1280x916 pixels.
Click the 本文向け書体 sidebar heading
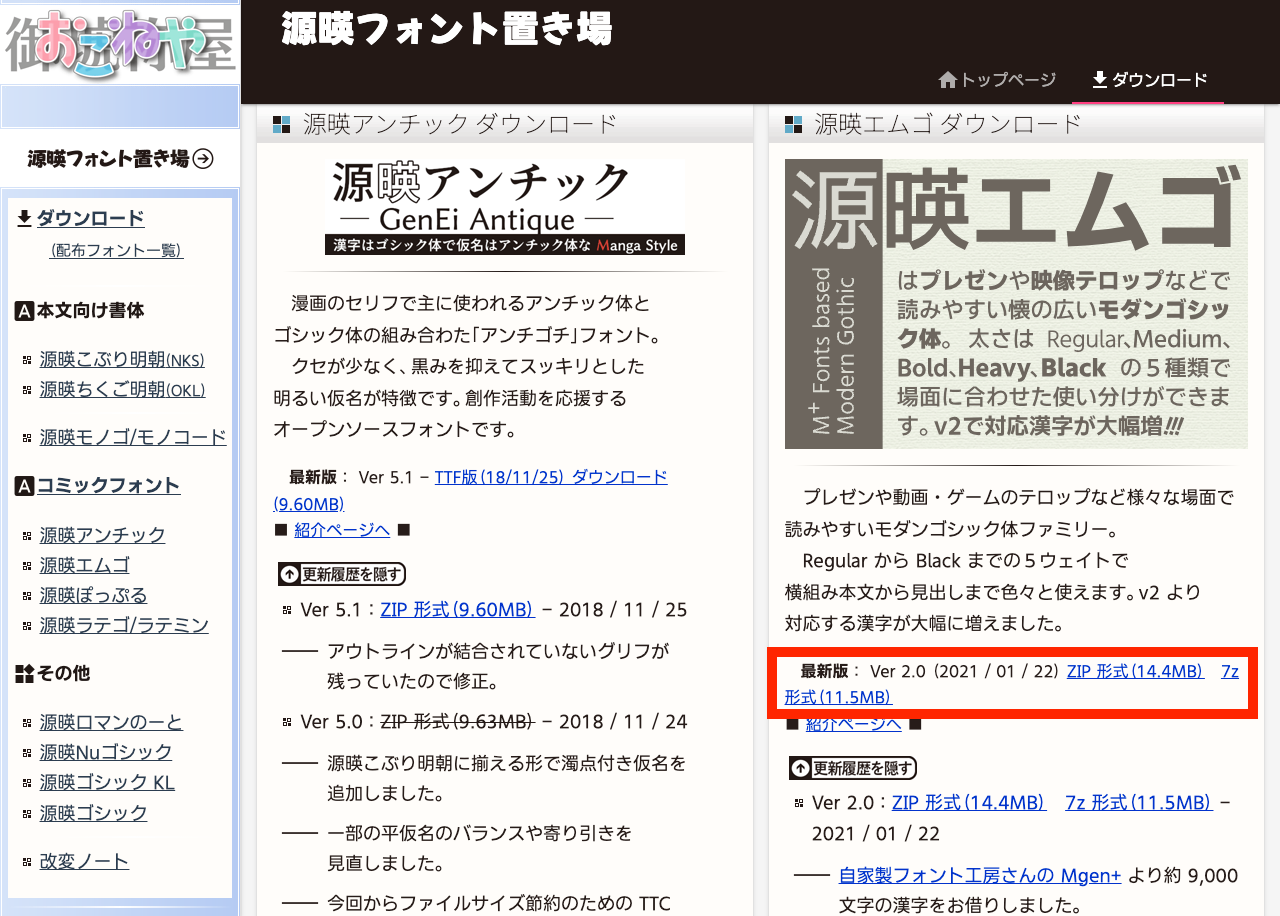pos(91,312)
